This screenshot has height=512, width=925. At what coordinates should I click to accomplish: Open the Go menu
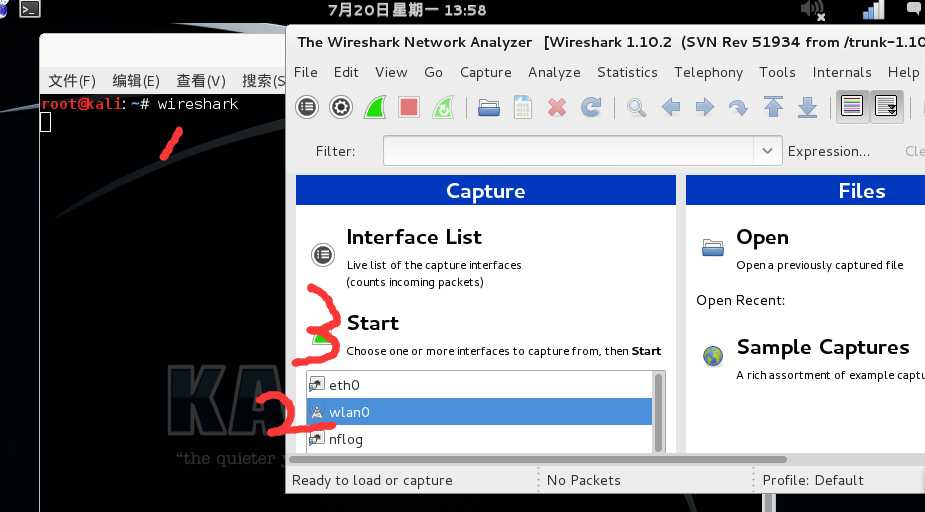(x=433, y=72)
